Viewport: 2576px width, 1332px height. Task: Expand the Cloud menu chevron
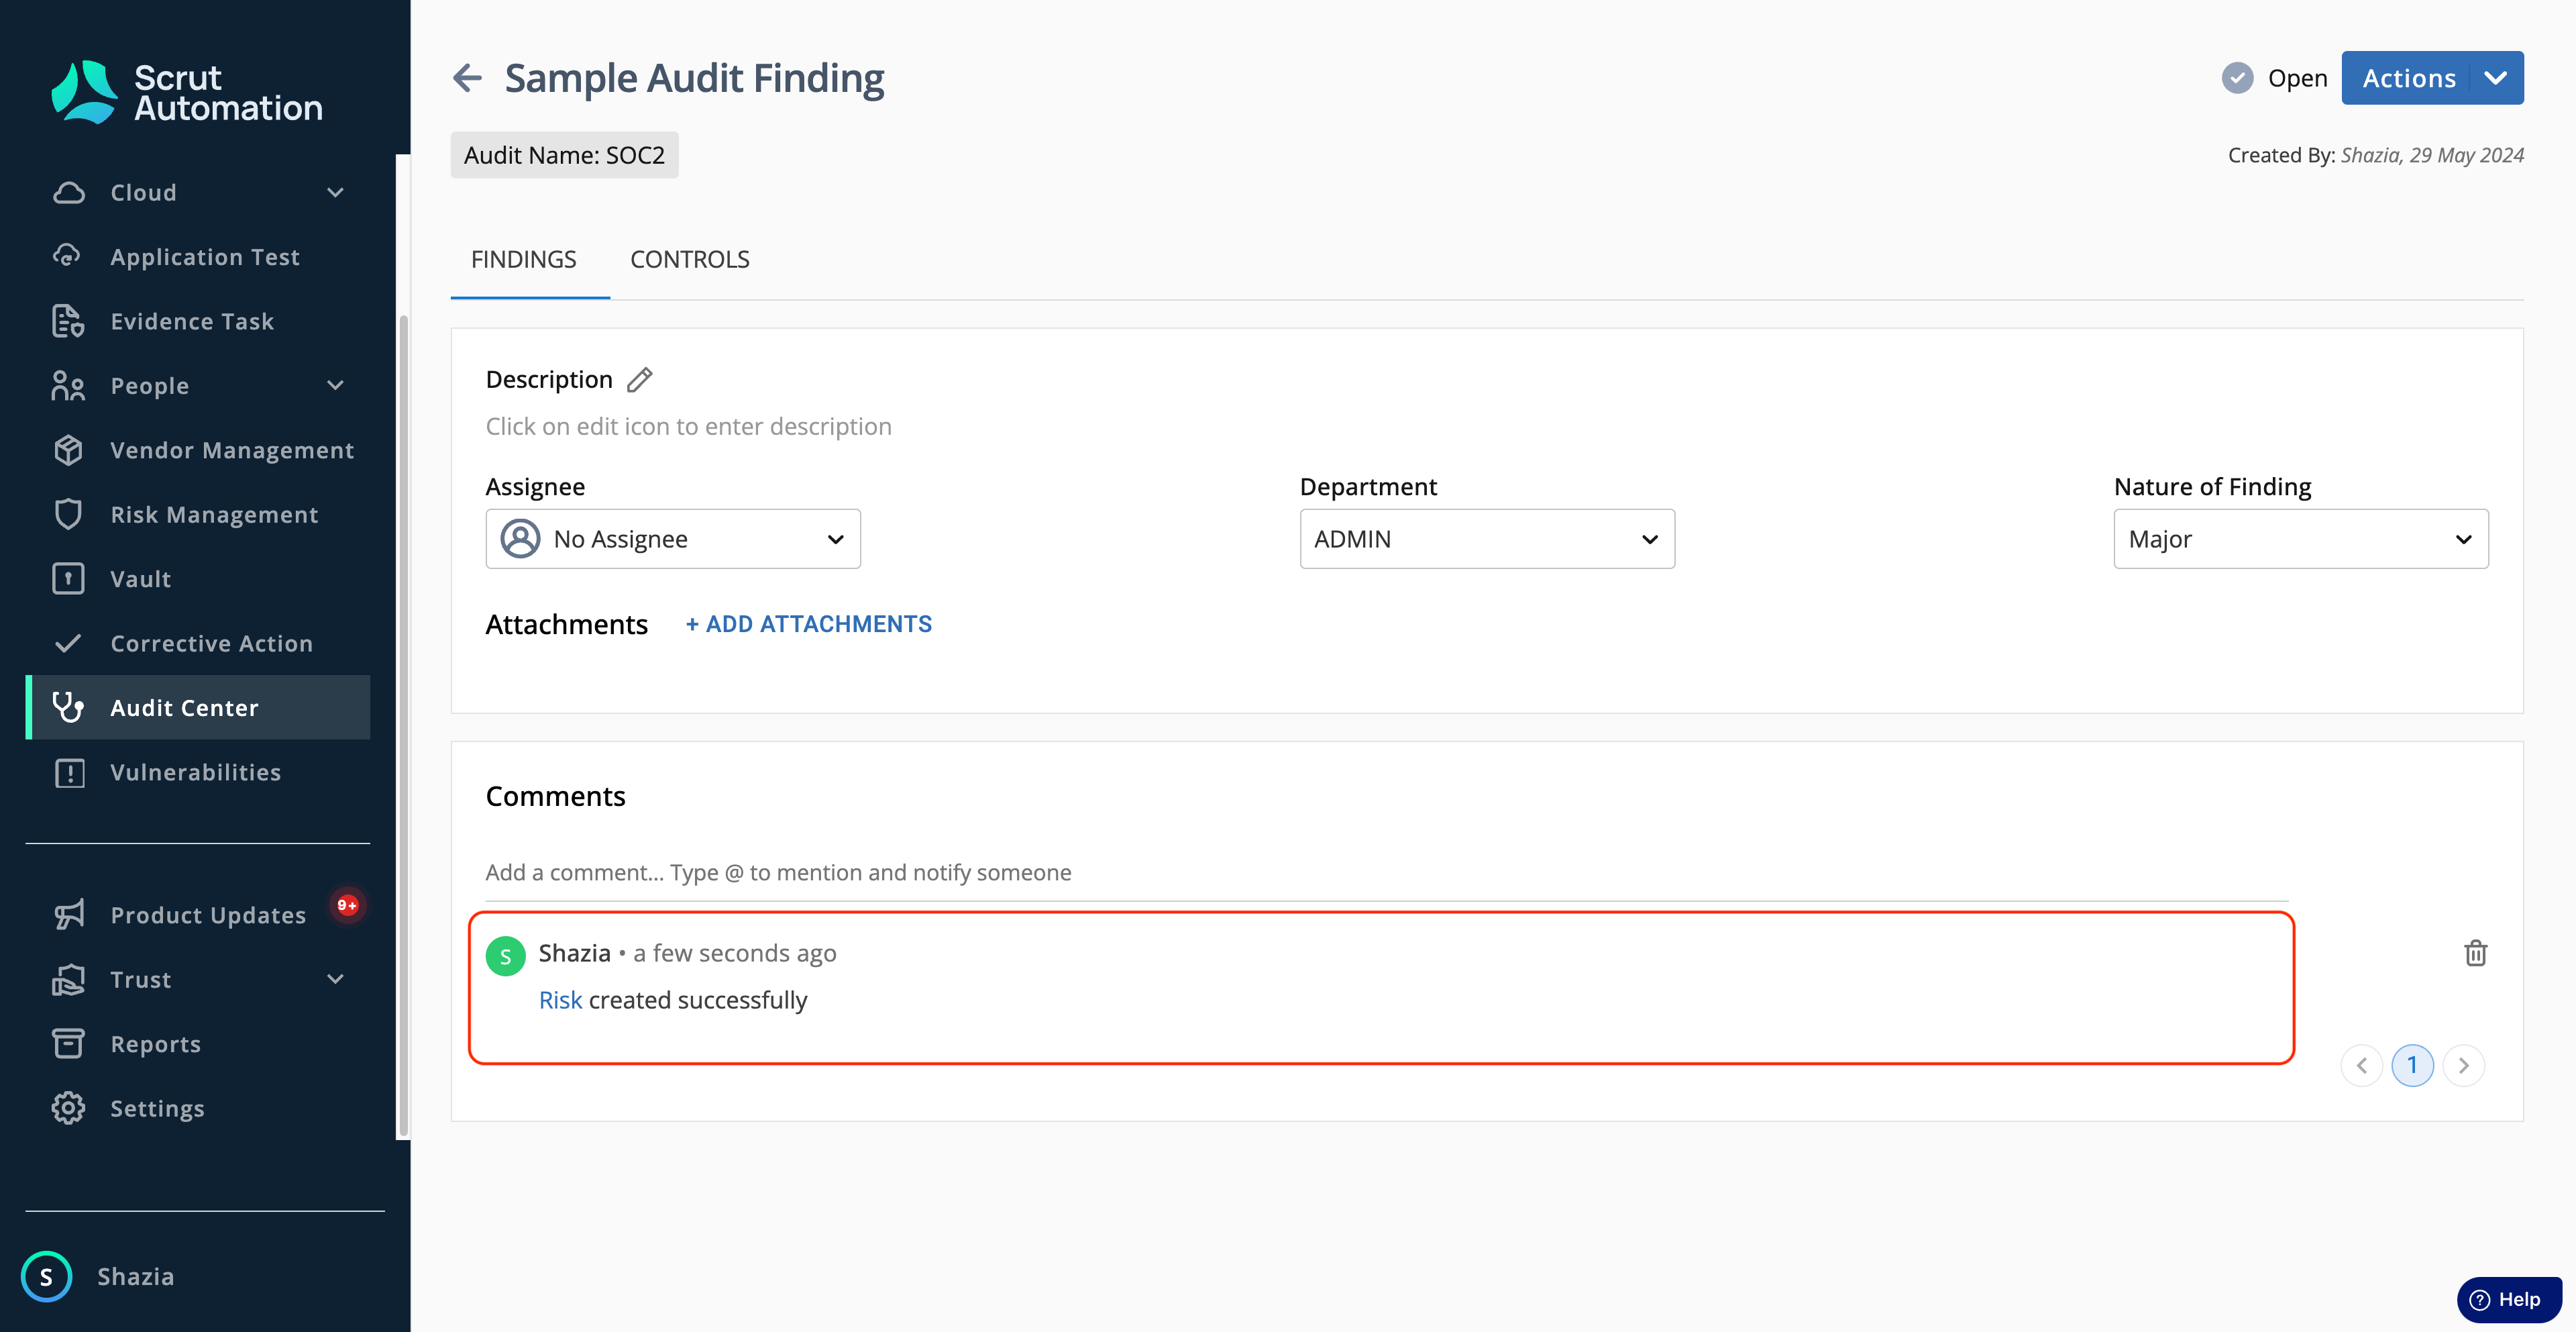(x=336, y=192)
